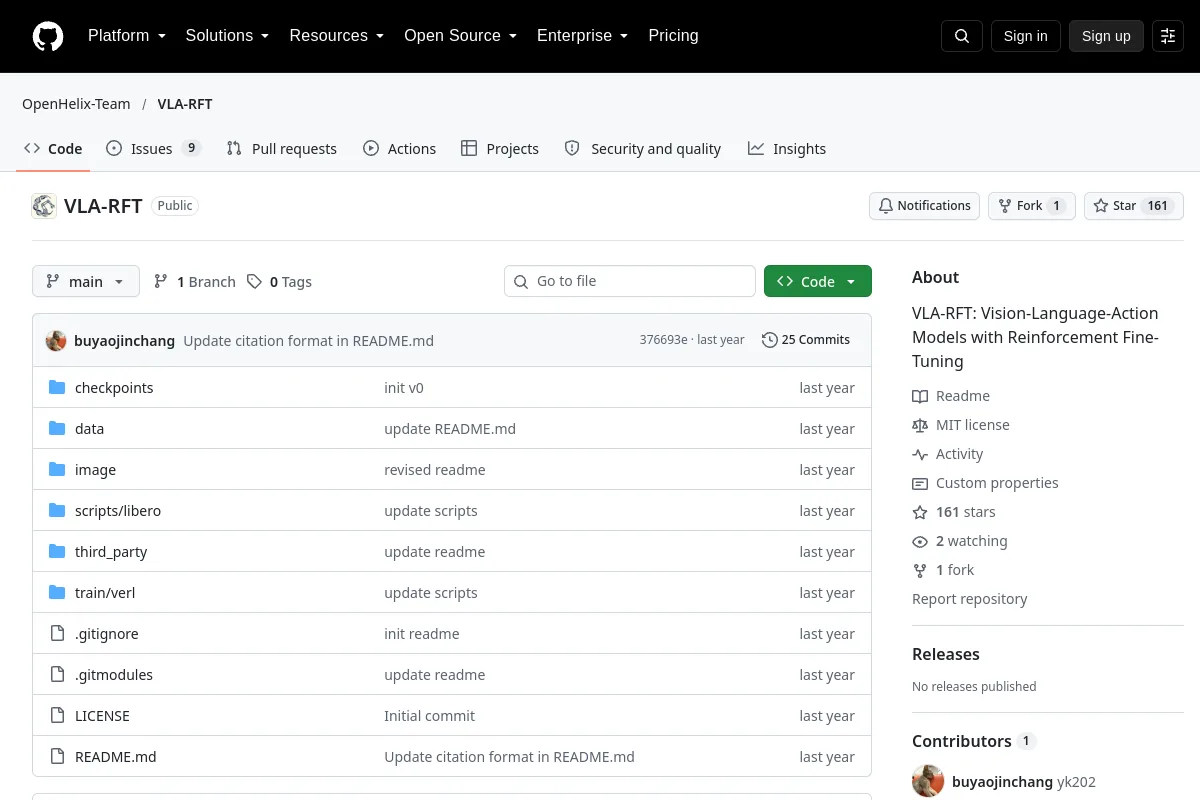Switch to the Code tab
1200x800 pixels.
(x=53, y=149)
